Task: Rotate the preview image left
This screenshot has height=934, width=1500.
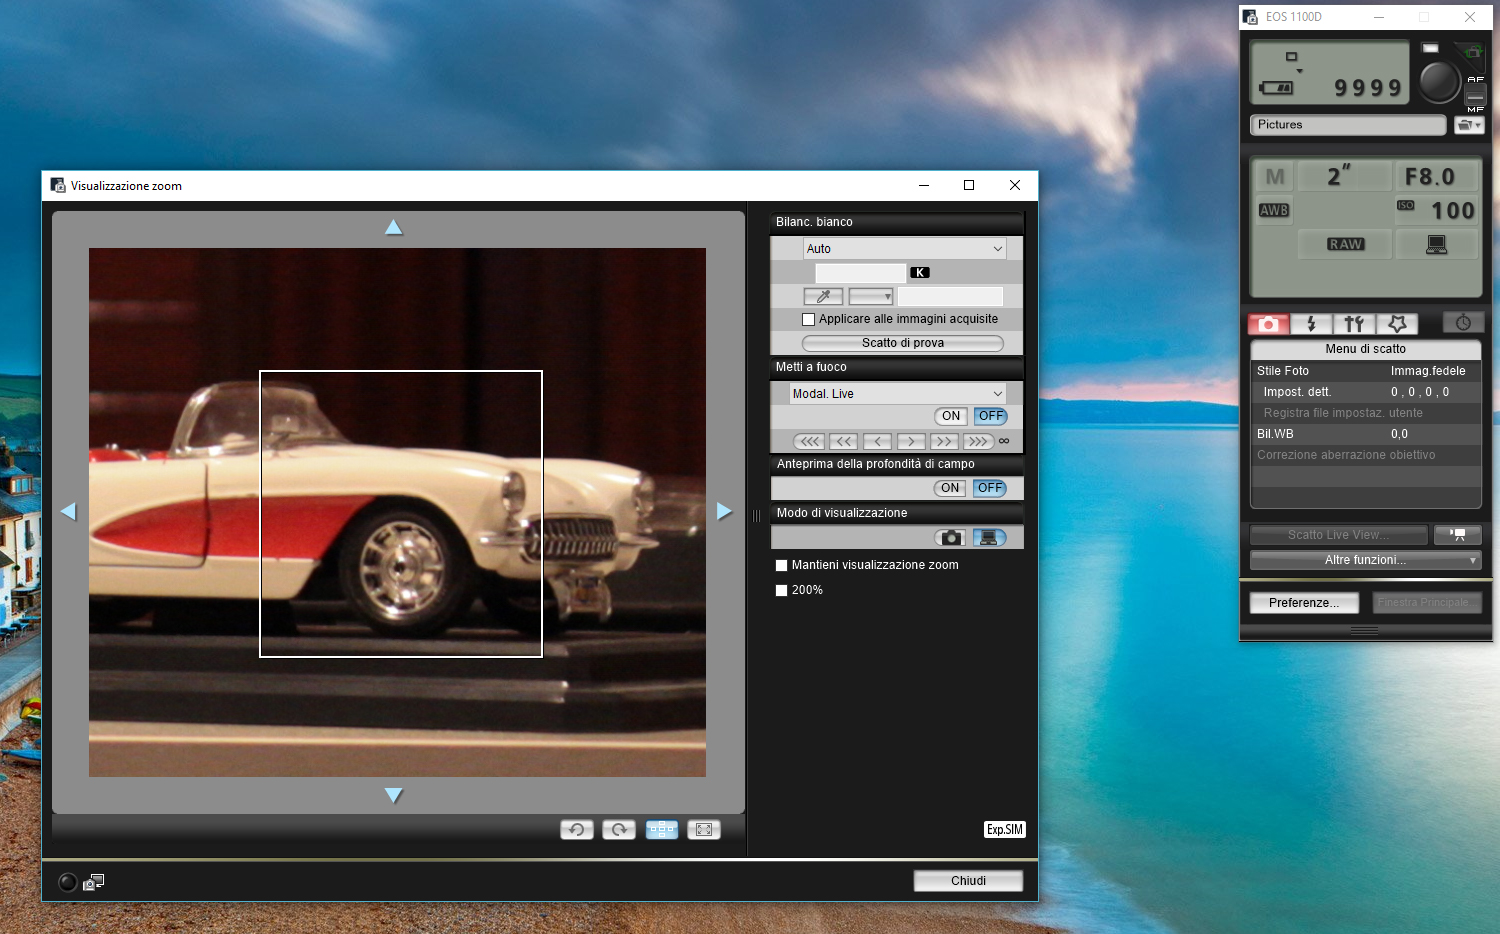Action: click(577, 829)
